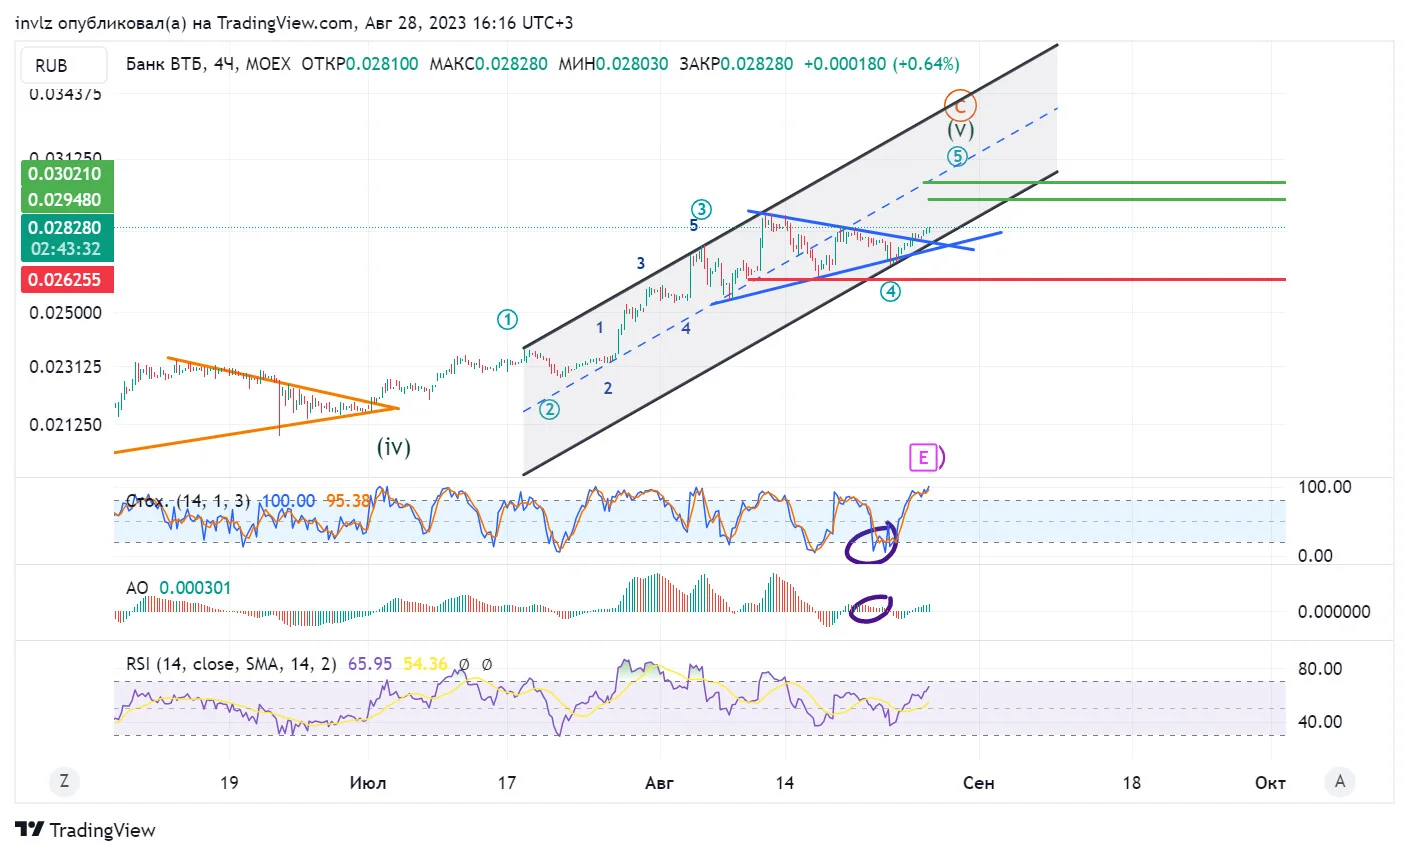Select the teal circled 5 wave label
The image size is (1409, 856).
coord(958,156)
